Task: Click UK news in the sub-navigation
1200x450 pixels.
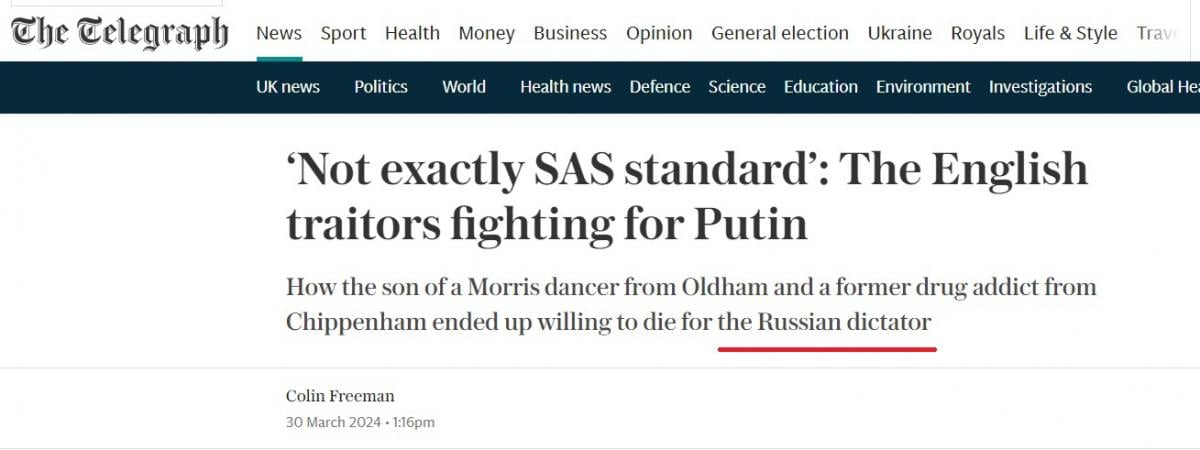Action: [288, 87]
